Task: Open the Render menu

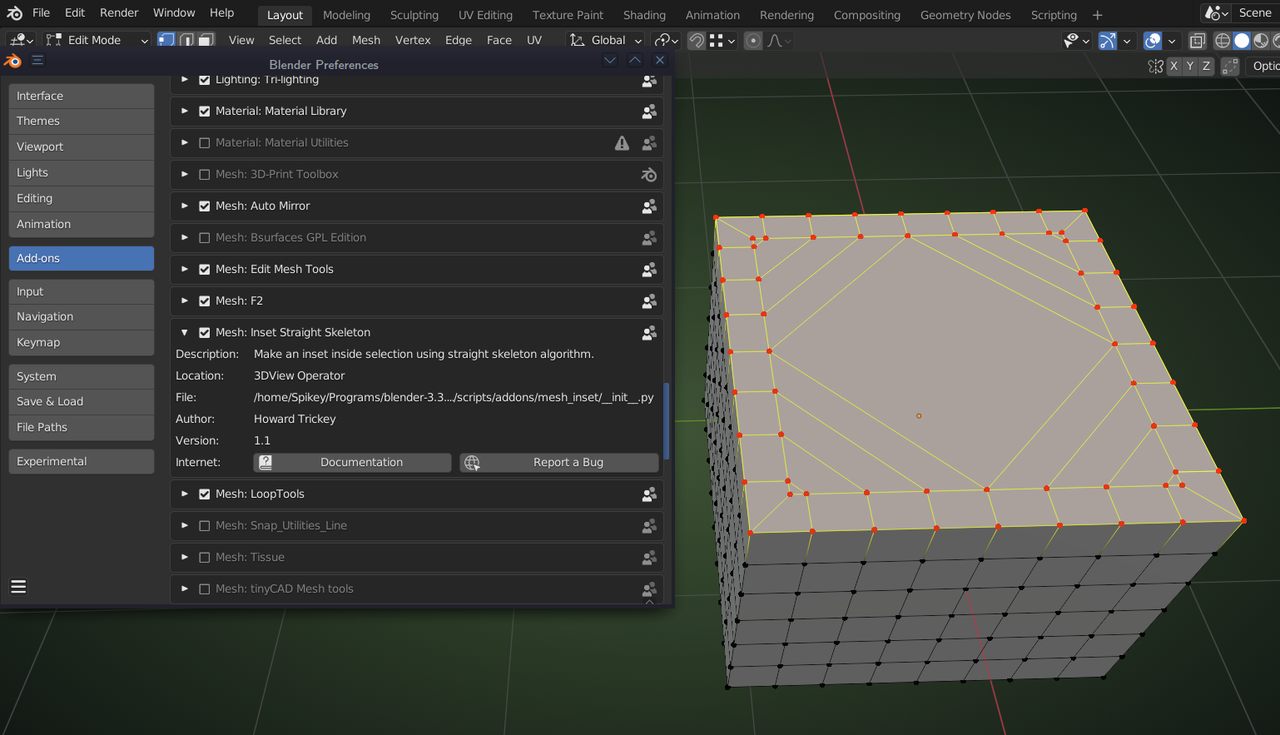Action: pos(119,13)
